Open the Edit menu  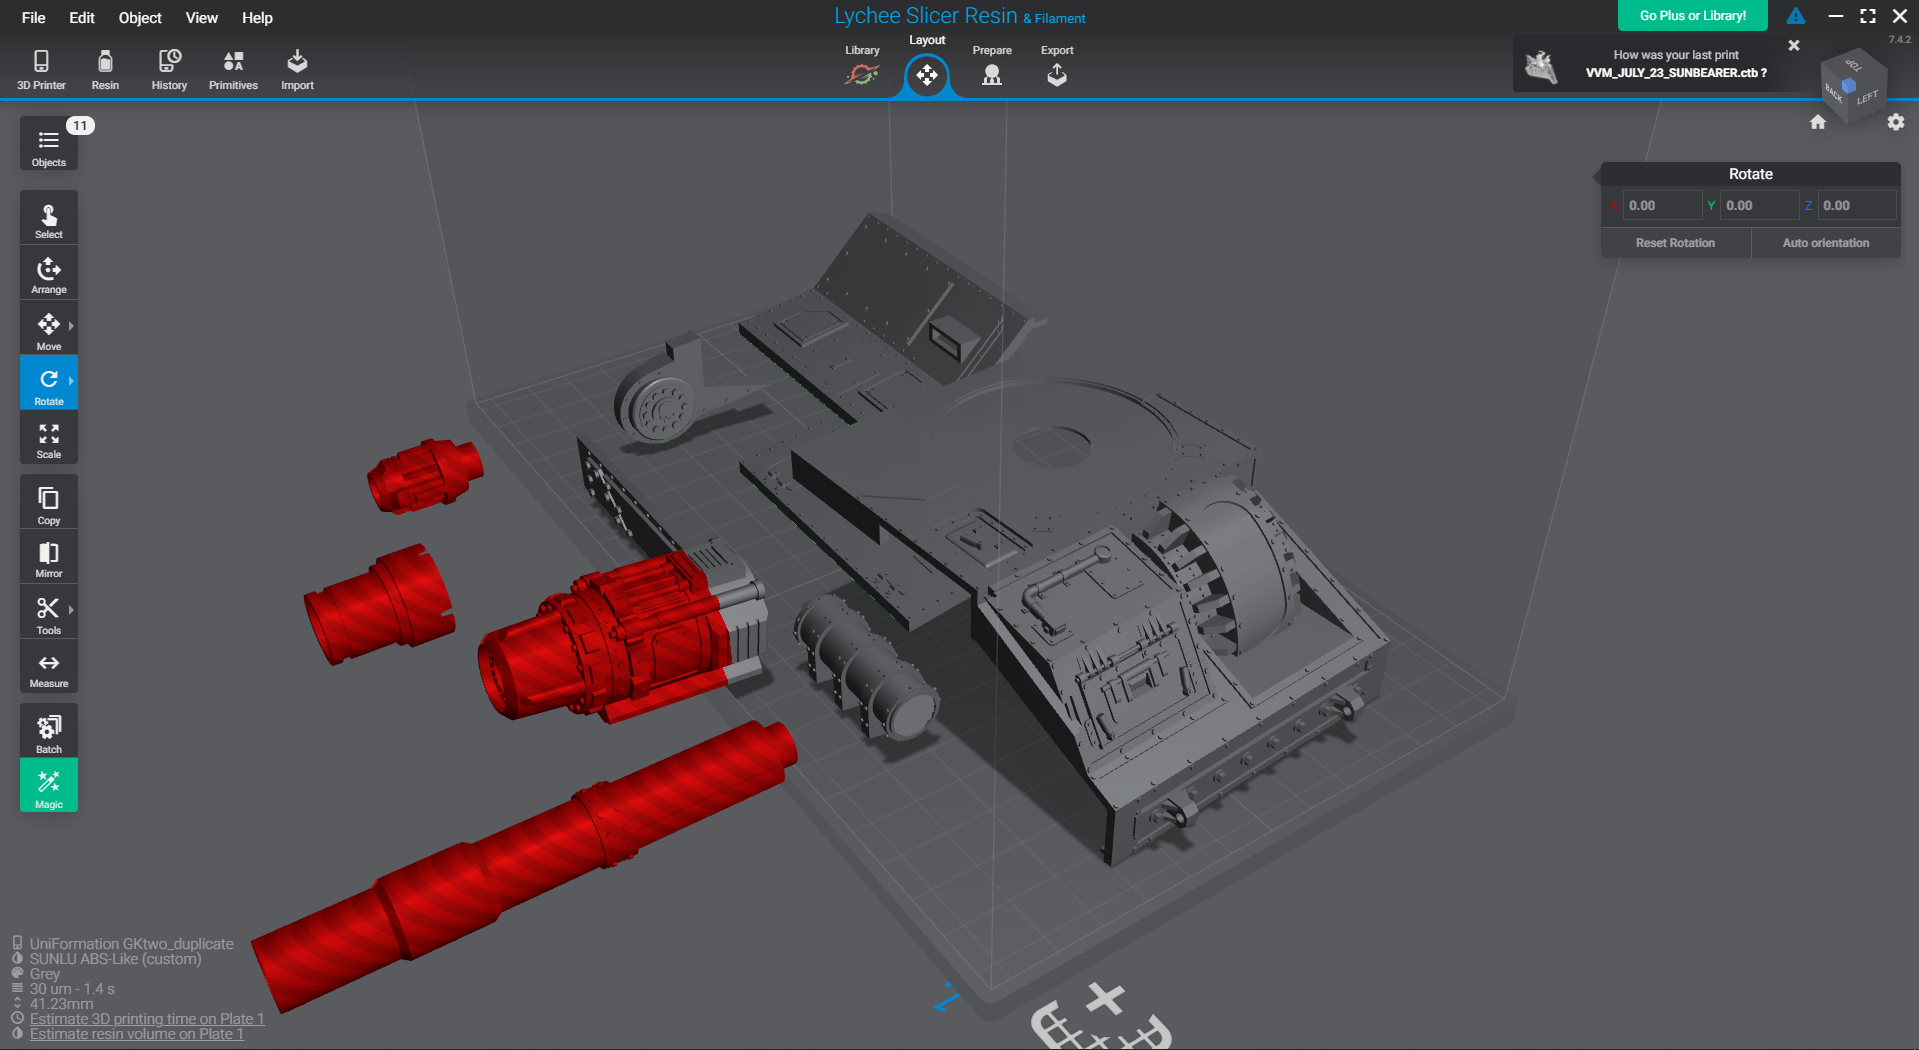click(82, 18)
